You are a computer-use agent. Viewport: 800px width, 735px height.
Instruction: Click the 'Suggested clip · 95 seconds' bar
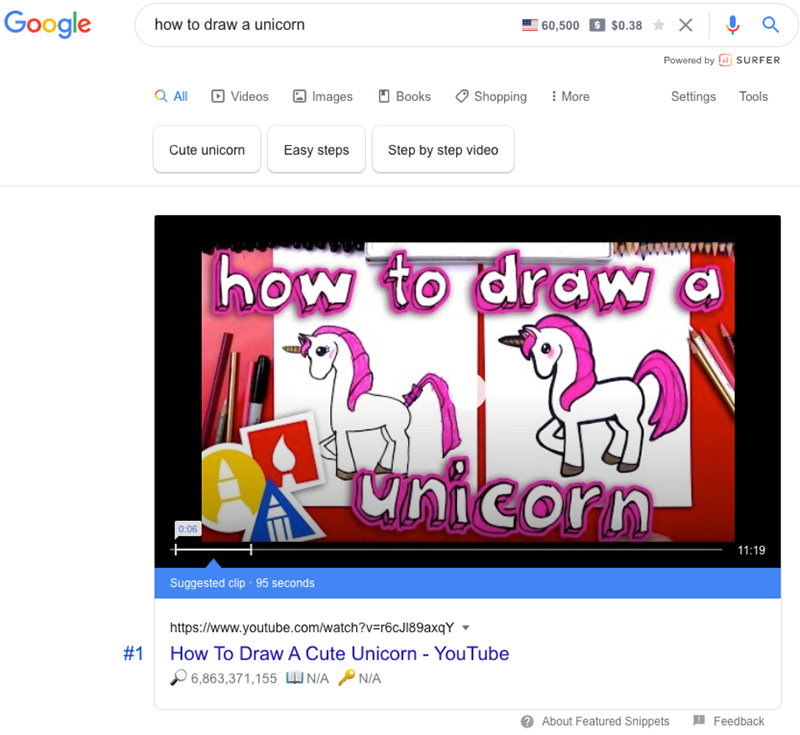467,583
